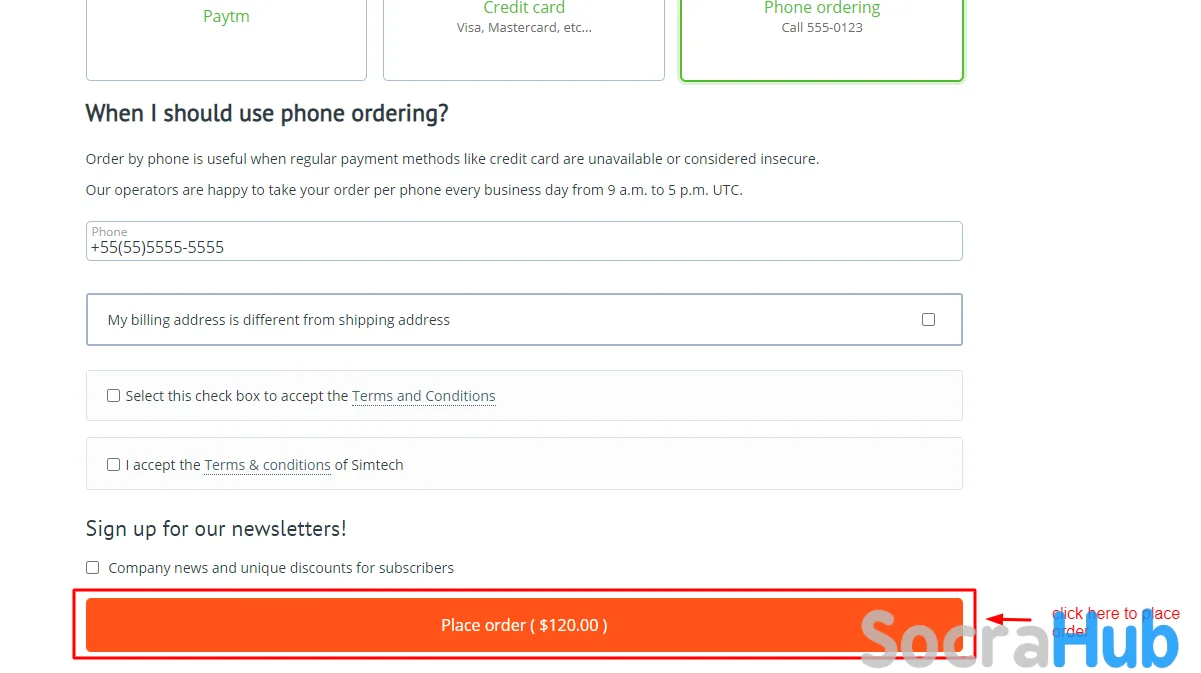Click the 'Call 555-0123' phone ordering text
The height and width of the screenshot is (673, 1201).
pos(822,28)
